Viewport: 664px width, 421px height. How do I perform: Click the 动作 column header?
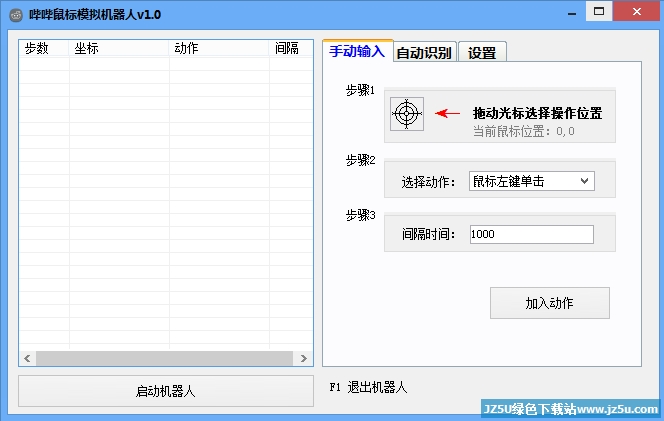[219, 48]
